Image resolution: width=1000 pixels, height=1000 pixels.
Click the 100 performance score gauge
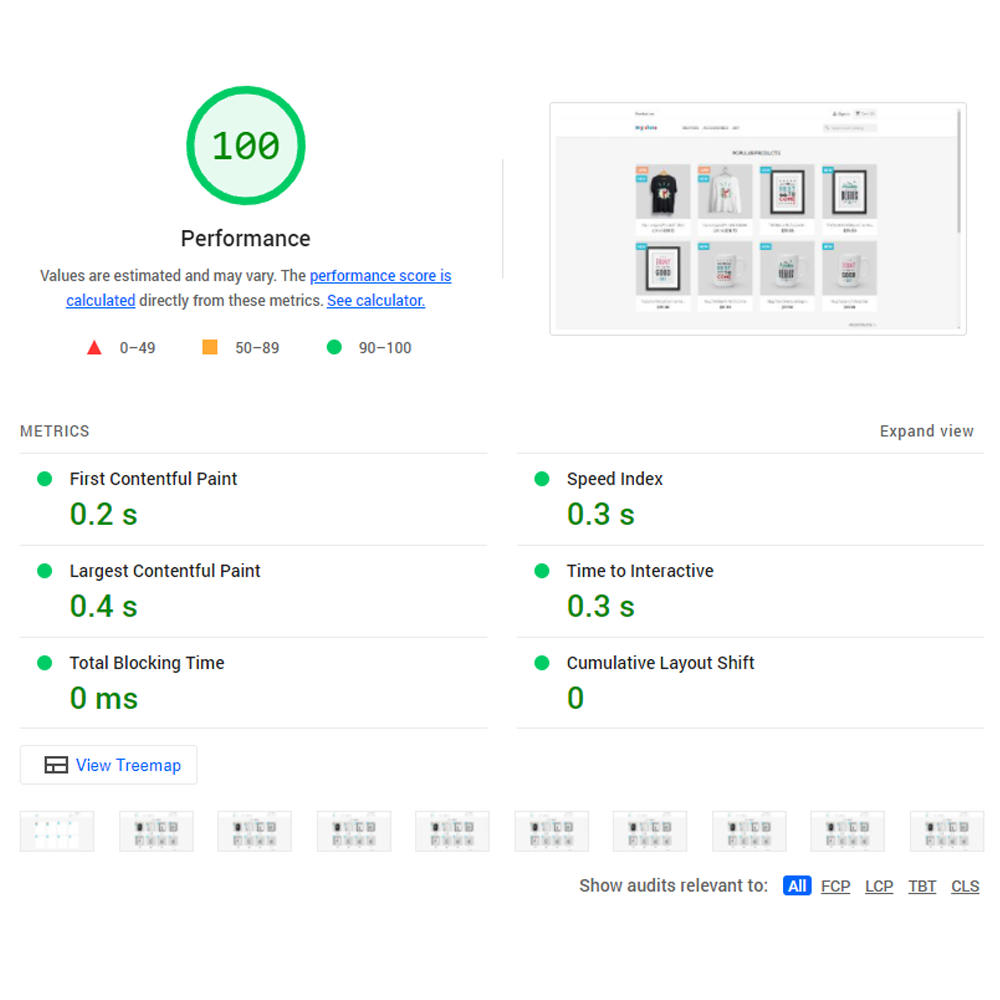[246, 145]
